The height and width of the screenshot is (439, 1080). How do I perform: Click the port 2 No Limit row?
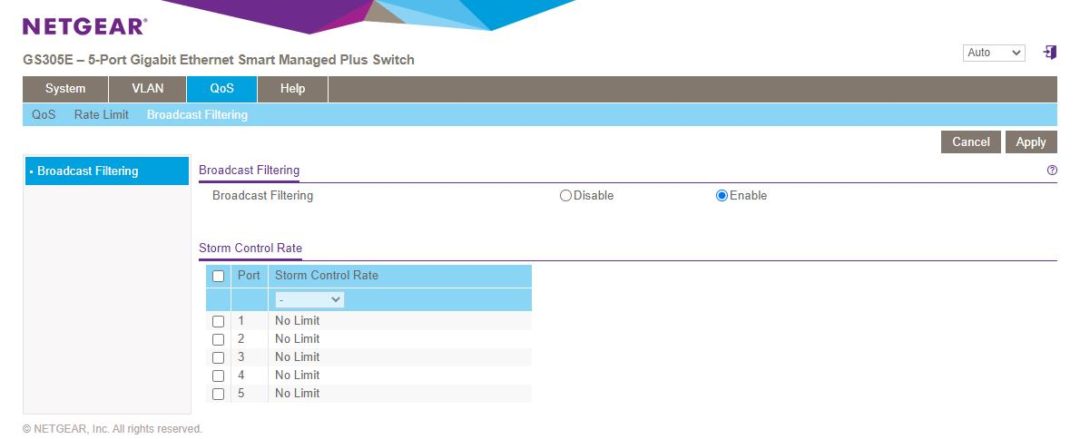297,339
